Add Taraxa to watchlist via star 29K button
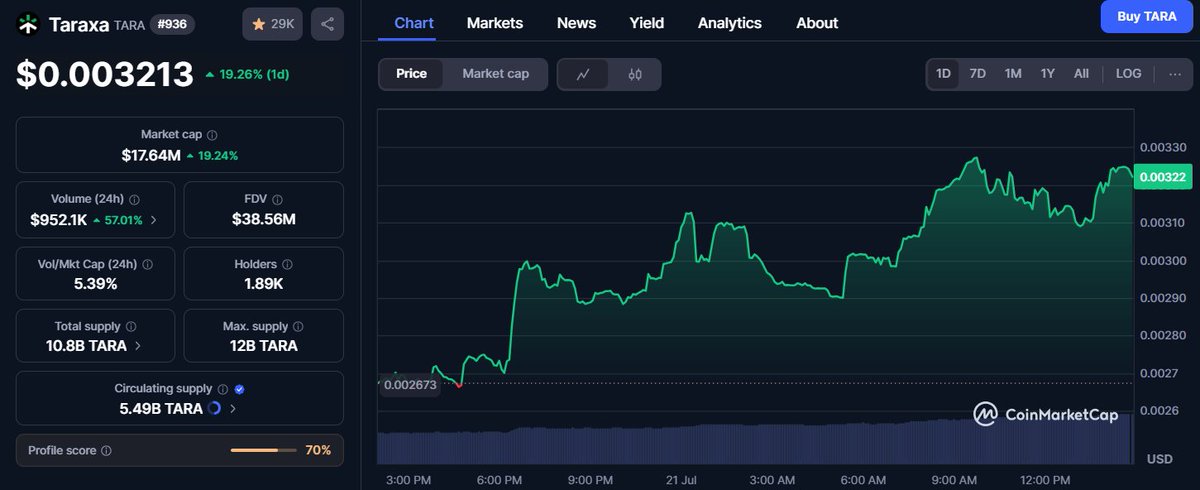 [272, 23]
